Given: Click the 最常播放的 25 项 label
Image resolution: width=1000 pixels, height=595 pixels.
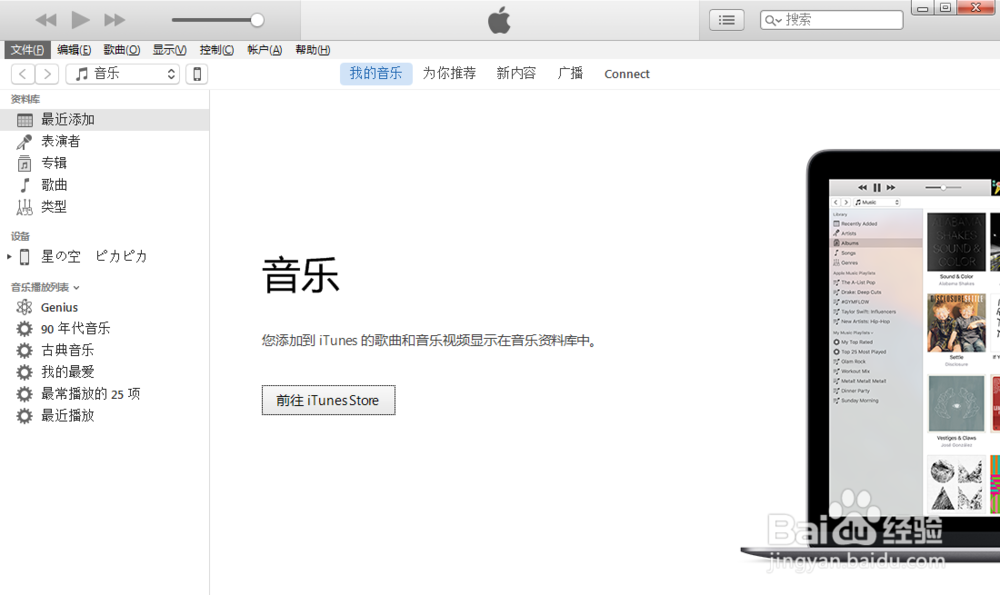Looking at the screenshot, I should [x=91, y=394].
